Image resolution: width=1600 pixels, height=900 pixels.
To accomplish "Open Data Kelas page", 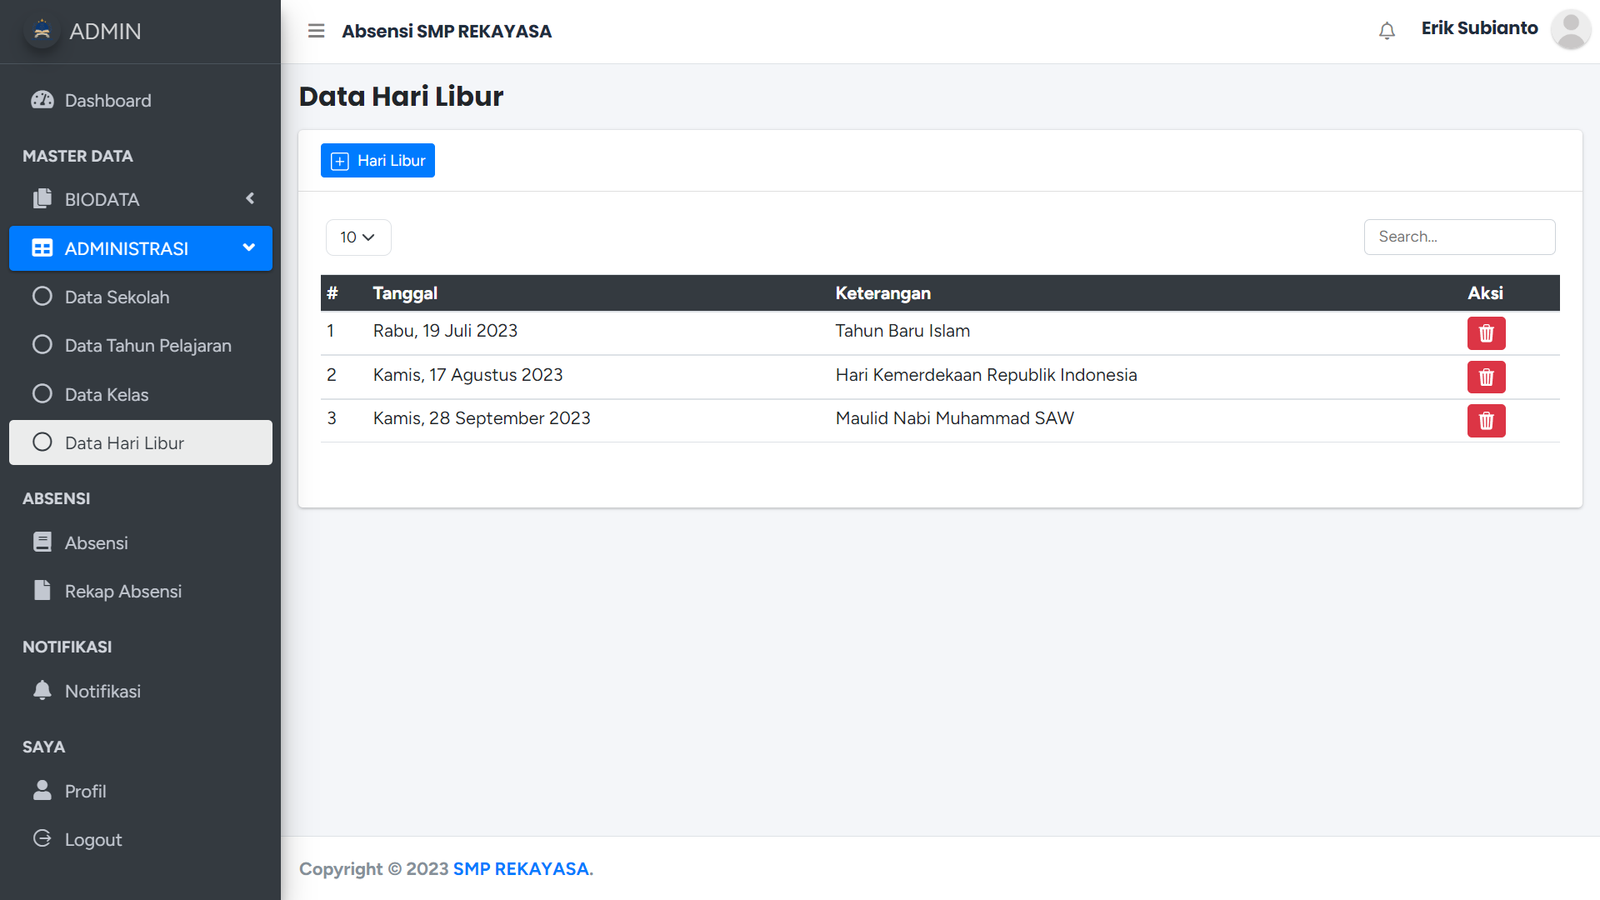I will (x=107, y=395).
